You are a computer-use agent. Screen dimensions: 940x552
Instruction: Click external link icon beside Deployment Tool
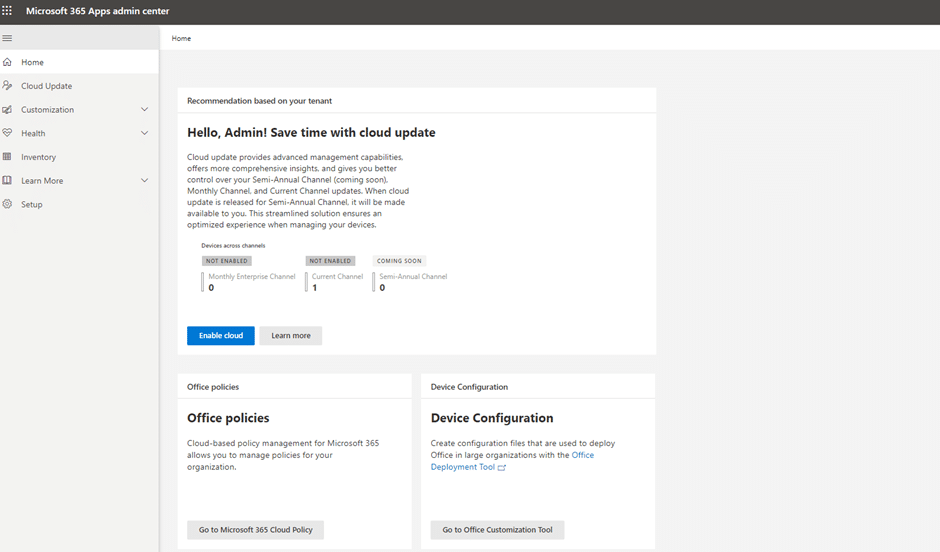tap(502, 467)
